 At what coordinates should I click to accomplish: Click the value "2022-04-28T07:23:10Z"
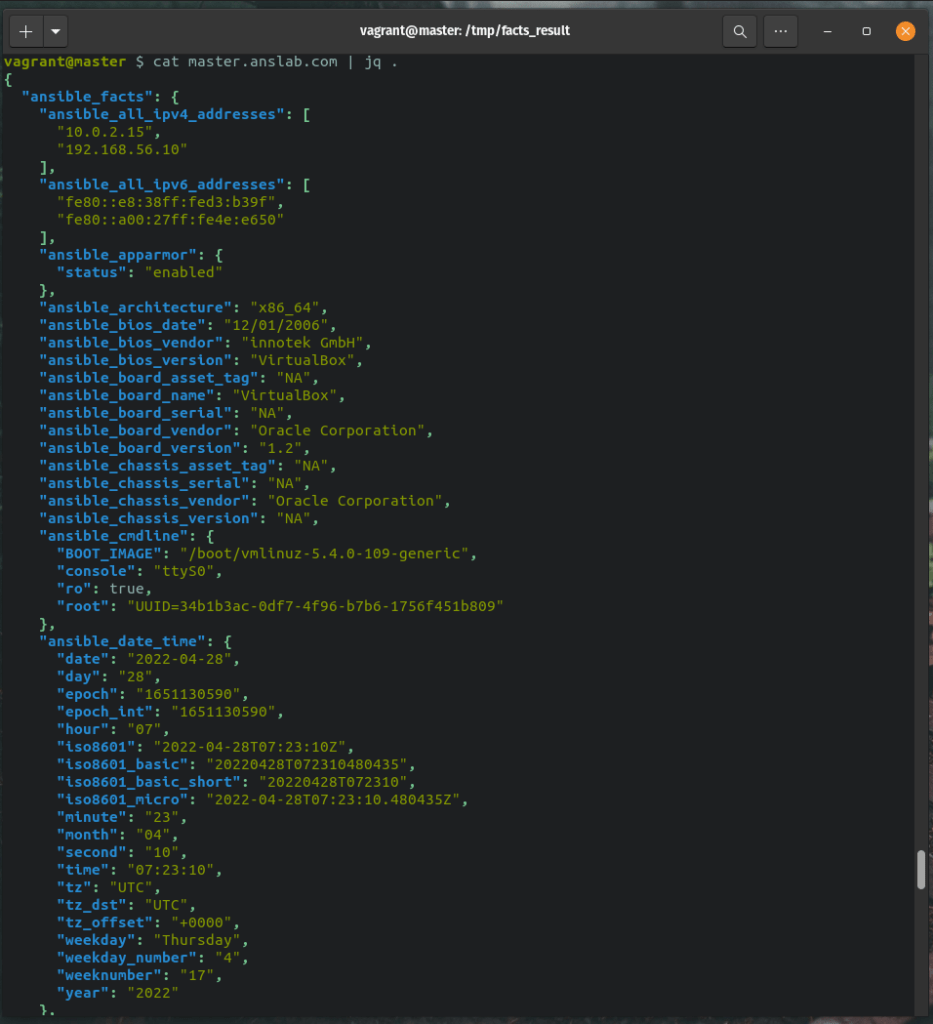tap(249, 748)
